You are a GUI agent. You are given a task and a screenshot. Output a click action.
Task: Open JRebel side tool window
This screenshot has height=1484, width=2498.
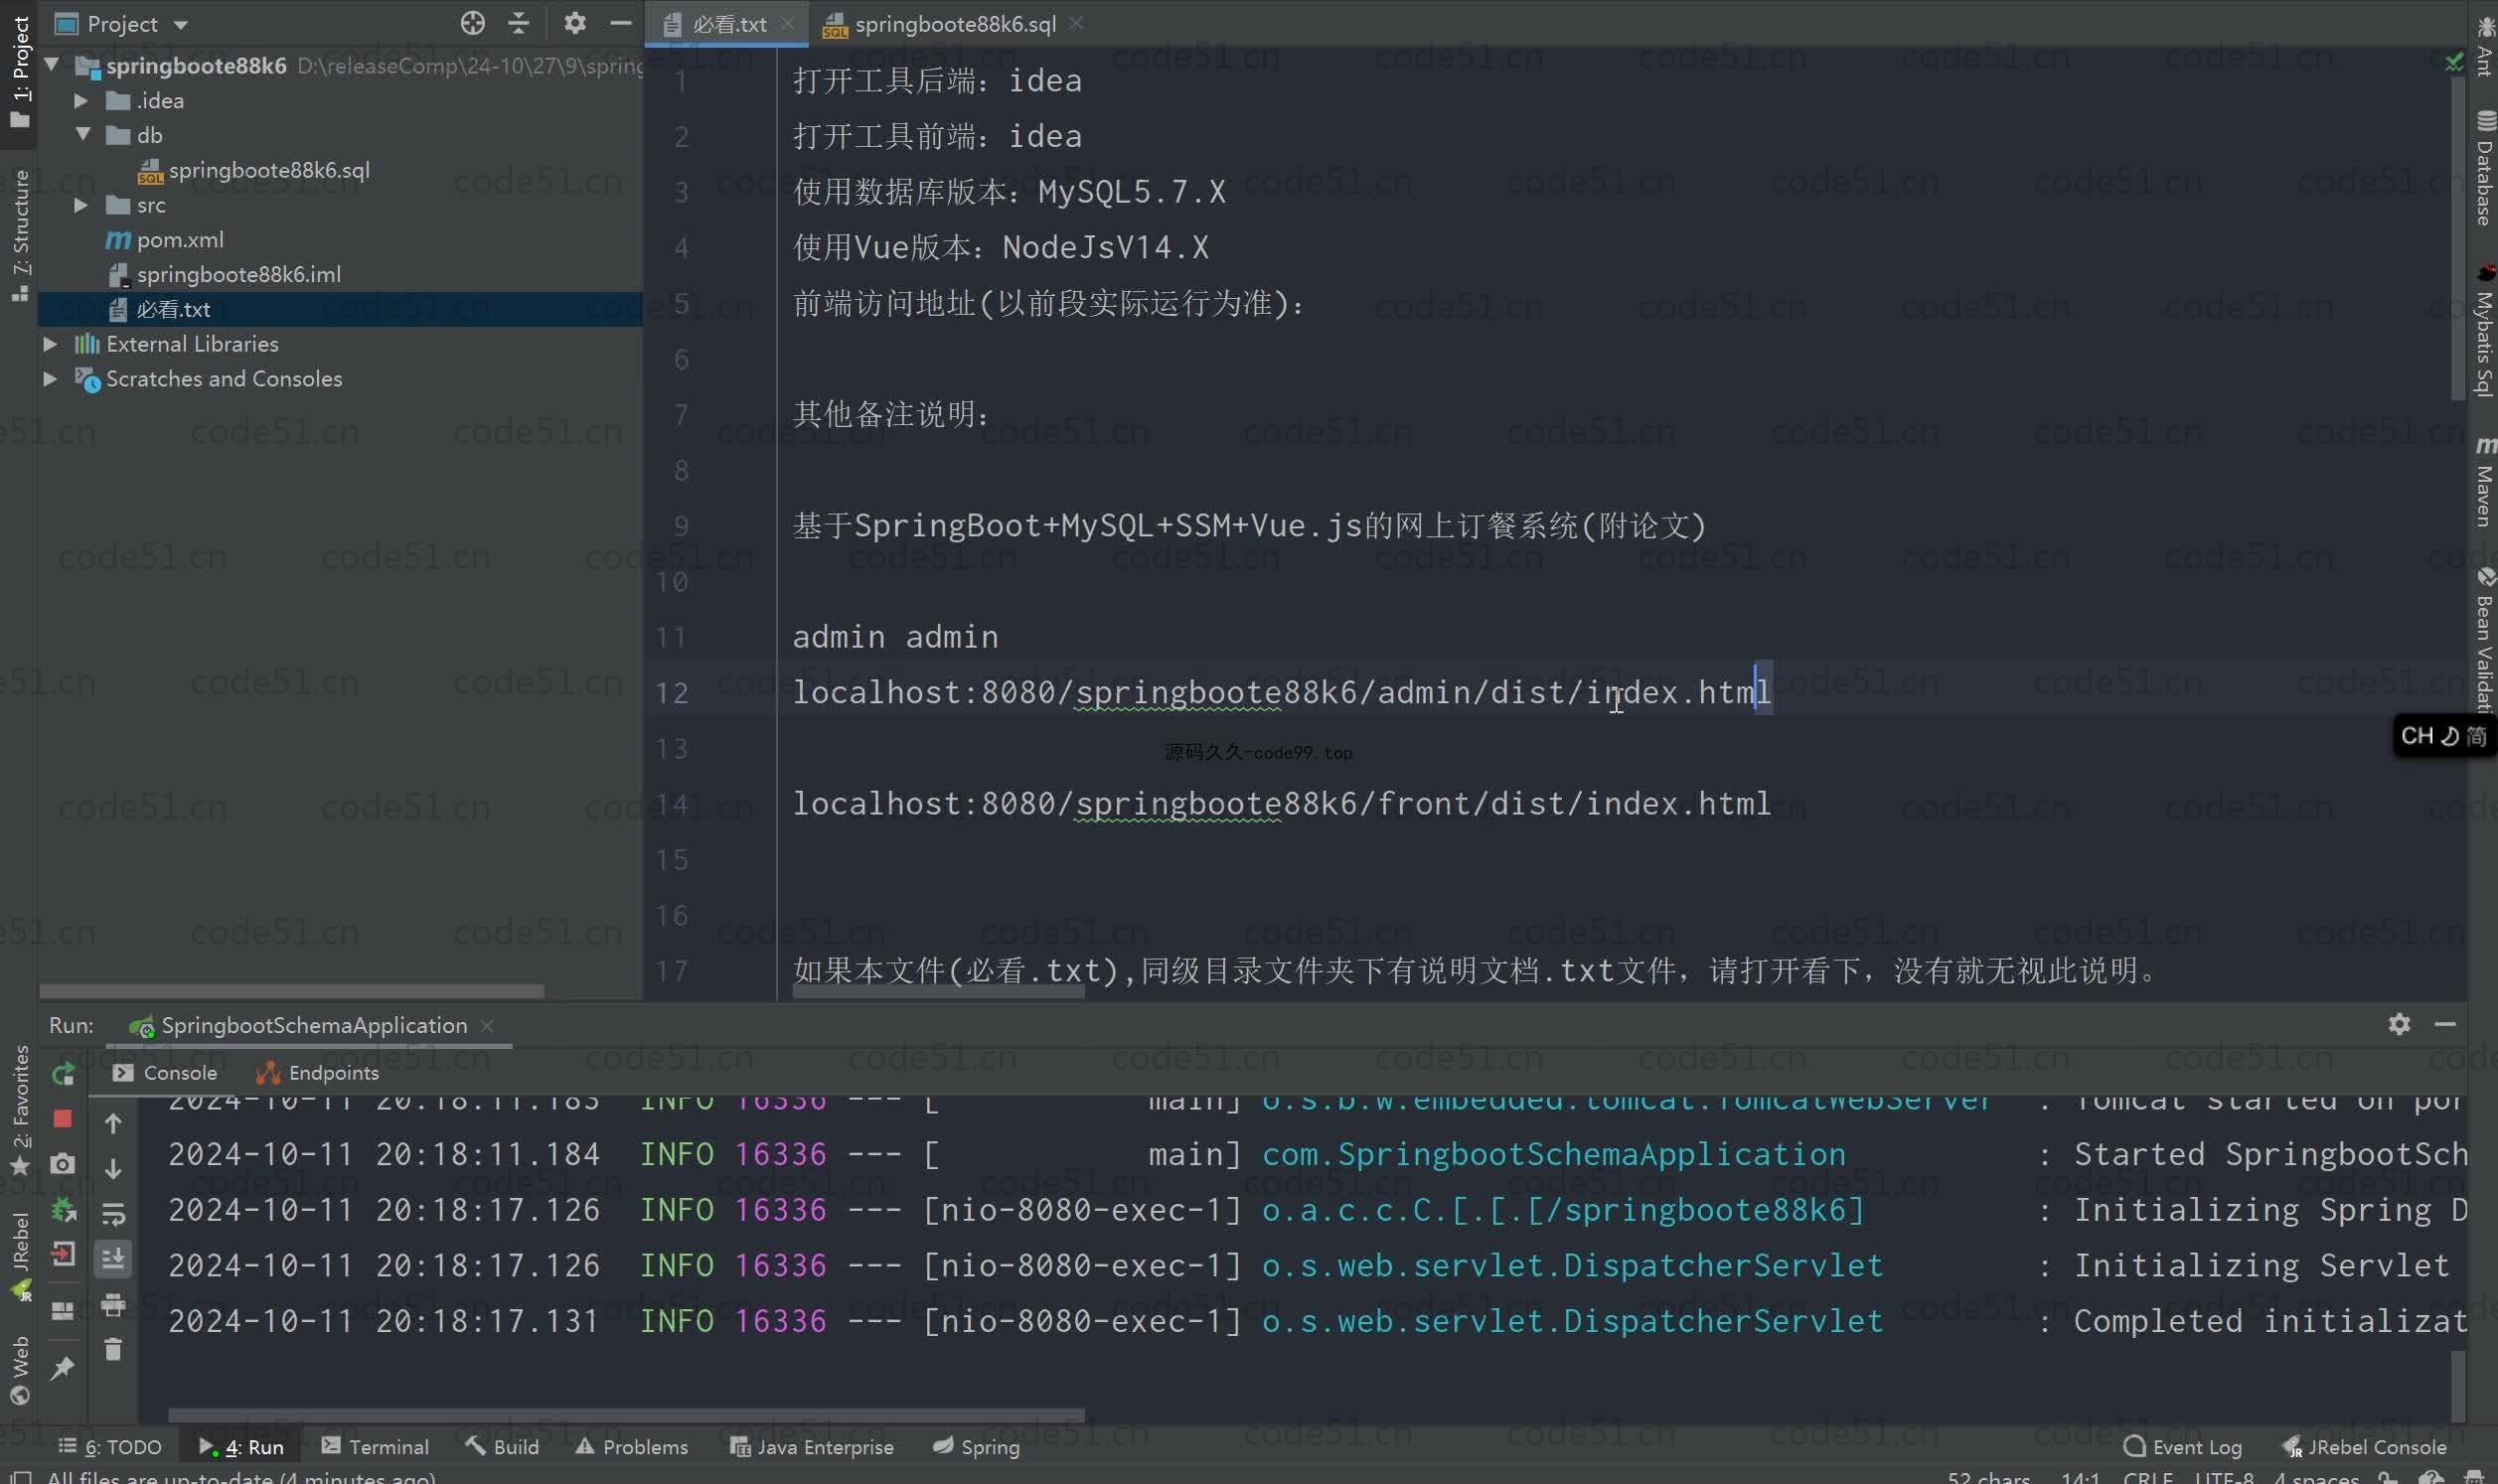tap(19, 1256)
